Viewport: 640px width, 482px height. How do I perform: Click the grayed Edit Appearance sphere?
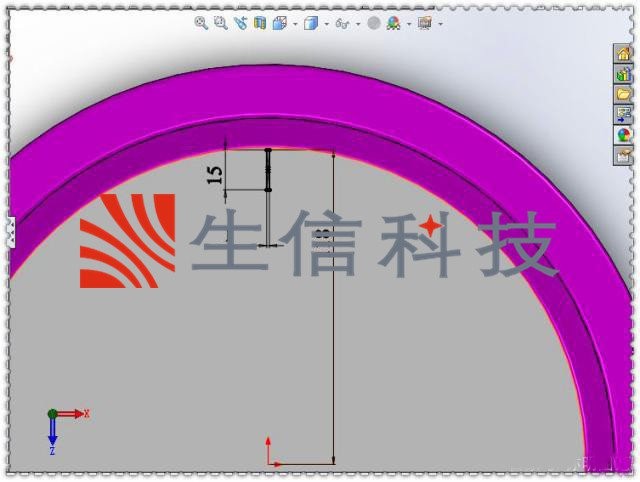(x=374, y=23)
